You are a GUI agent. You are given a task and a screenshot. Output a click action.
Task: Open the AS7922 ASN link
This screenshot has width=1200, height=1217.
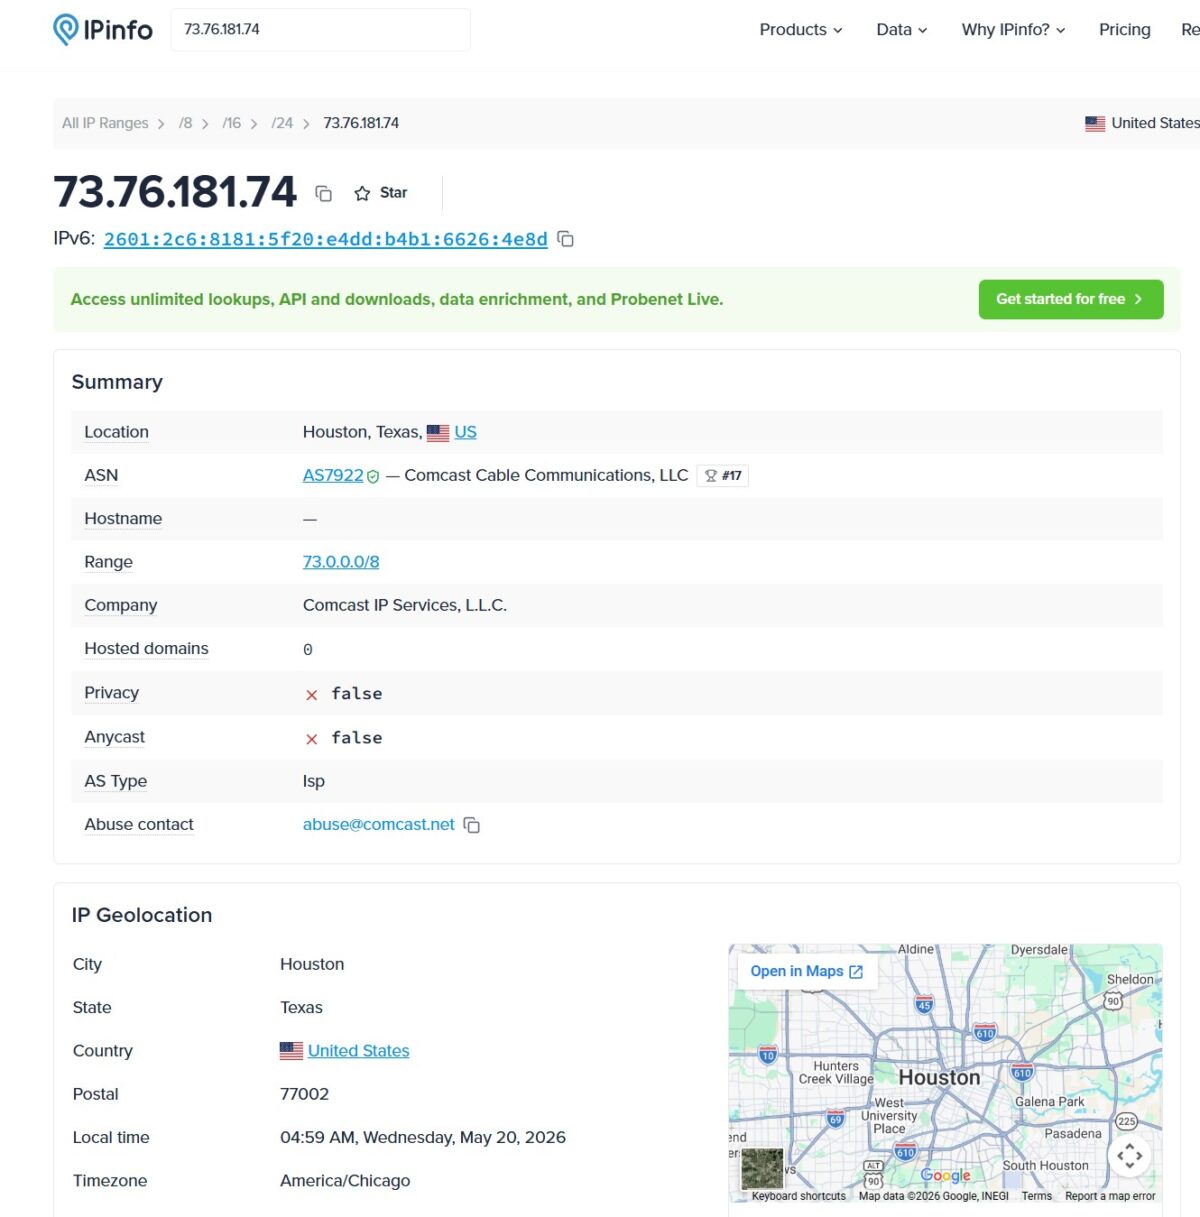(x=333, y=475)
